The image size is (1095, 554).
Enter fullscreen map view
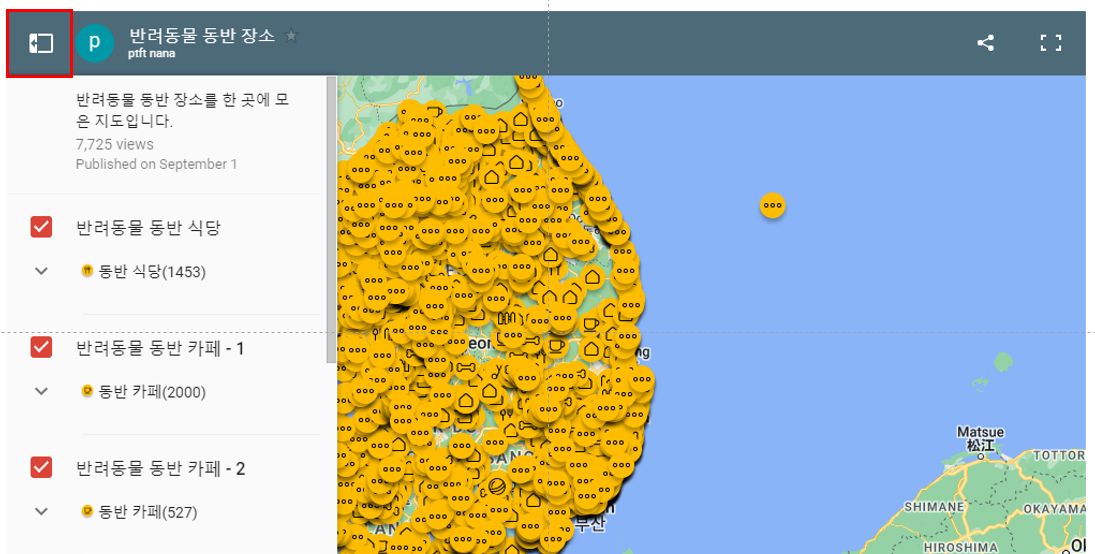[x=1049, y=43]
